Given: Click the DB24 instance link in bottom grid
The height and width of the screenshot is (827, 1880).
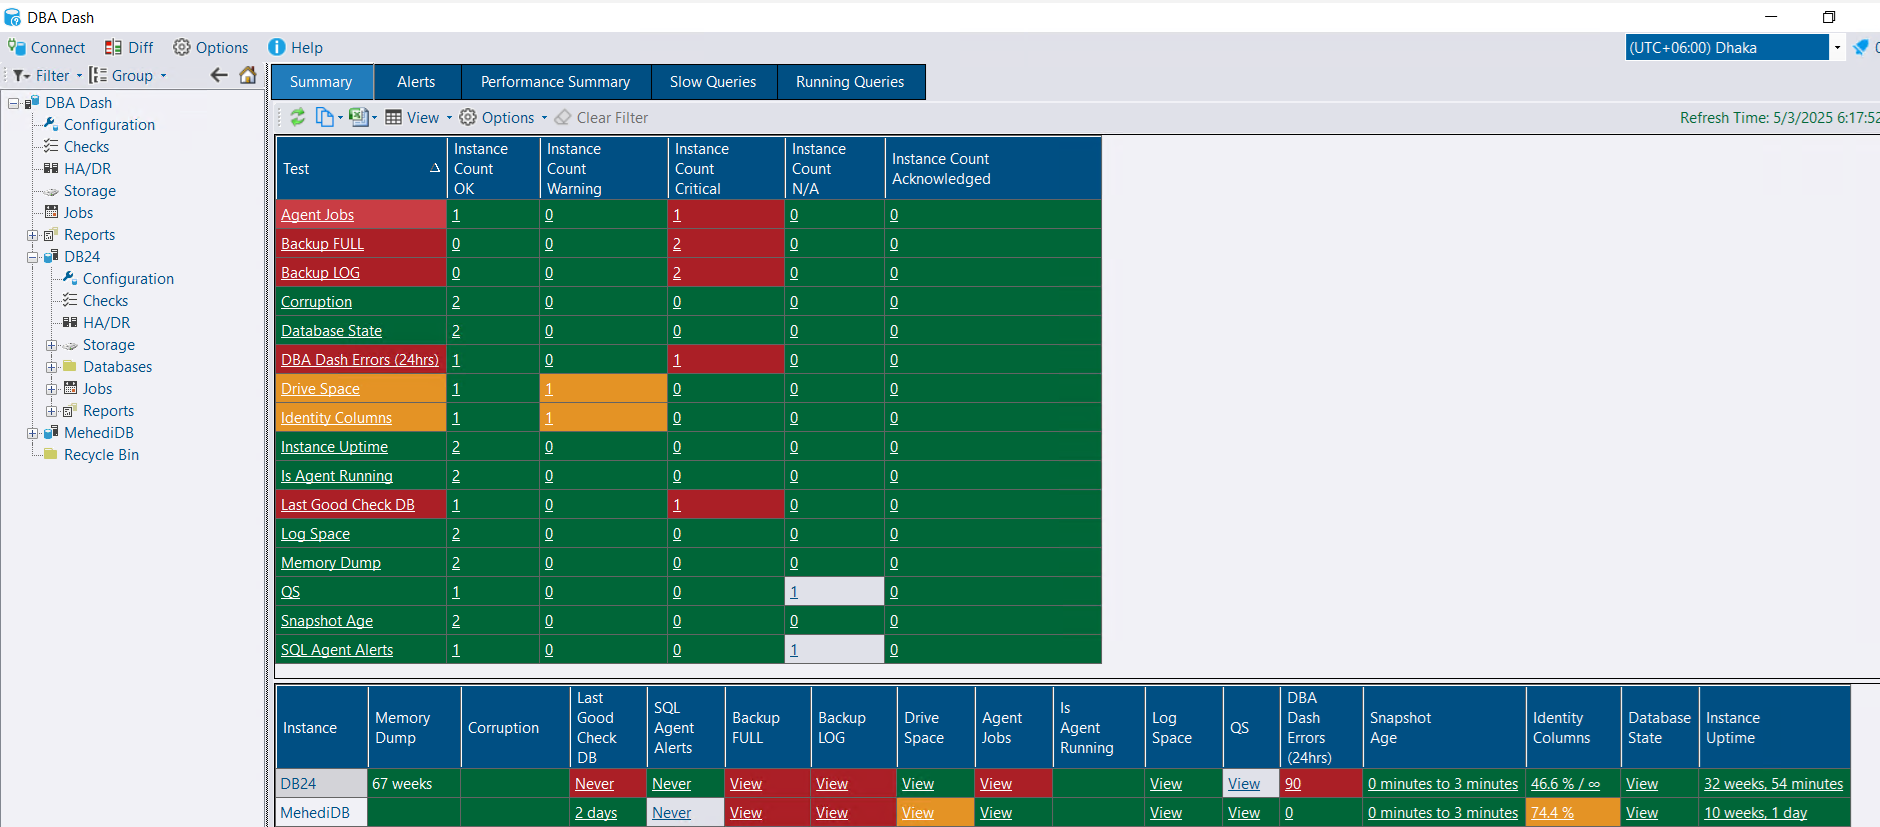Looking at the screenshot, I should [x=298, y=783].
